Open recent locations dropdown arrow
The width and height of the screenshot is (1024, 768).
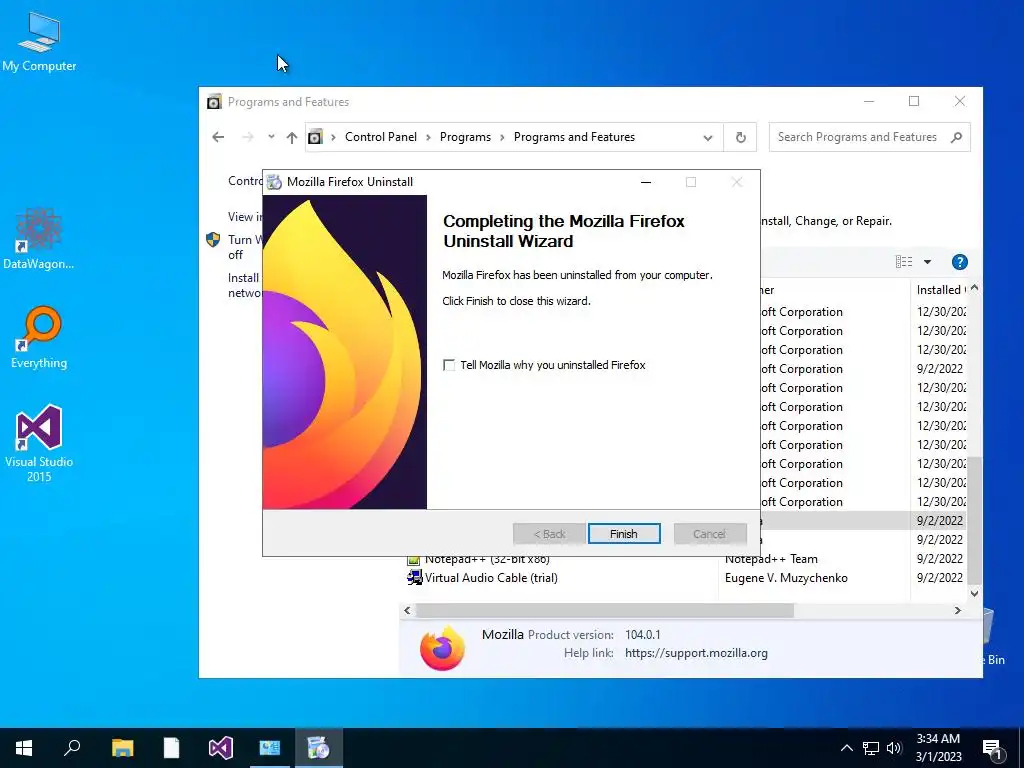pos(271,136)
